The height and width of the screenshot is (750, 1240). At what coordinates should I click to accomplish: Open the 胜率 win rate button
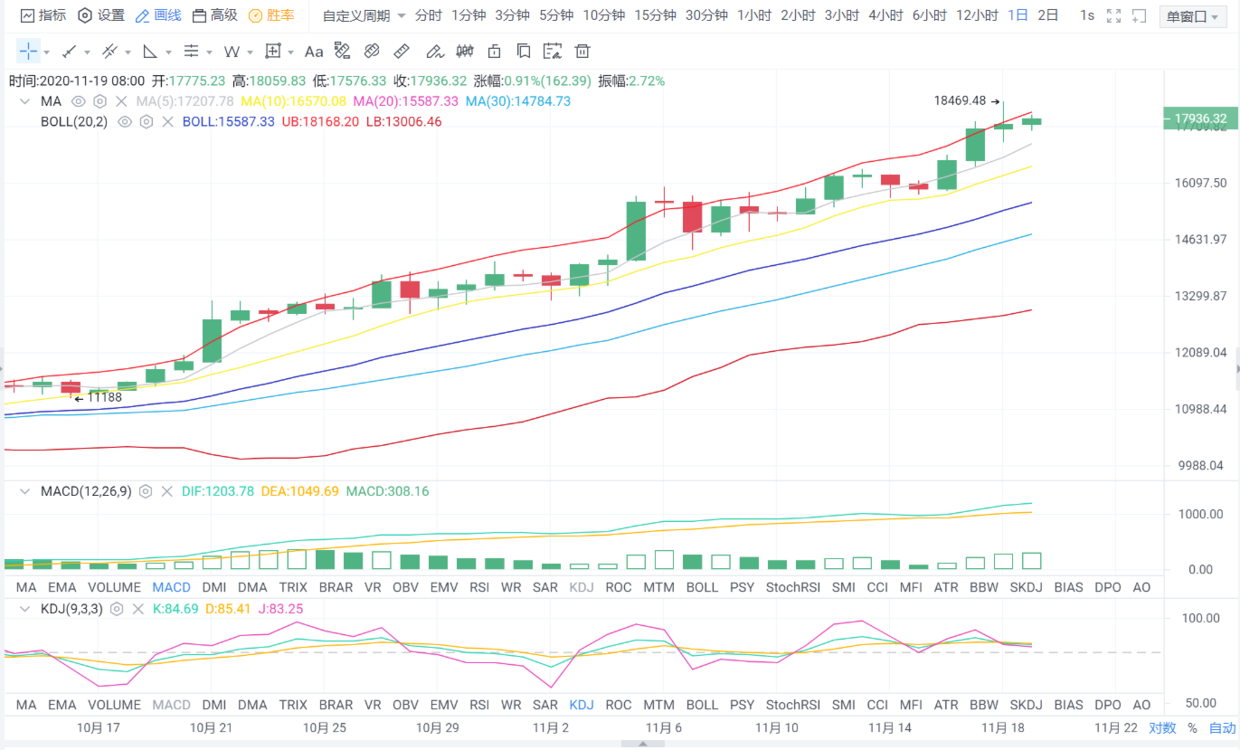271,16
